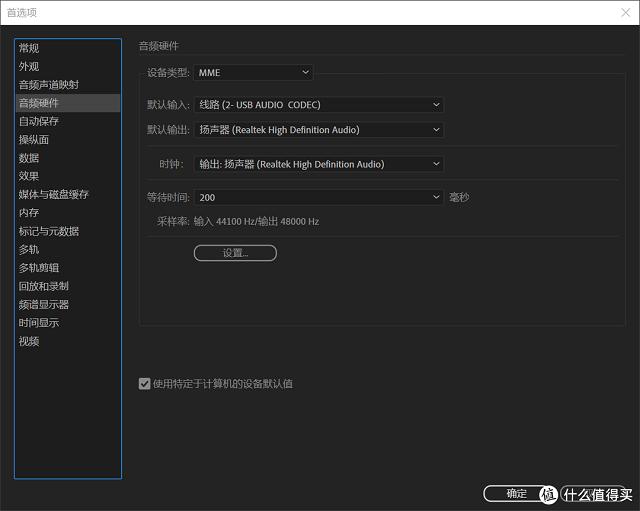640x511 pixels.
Task: Open the 多轨剪辑 preferences page
Action: pos(39,268)
